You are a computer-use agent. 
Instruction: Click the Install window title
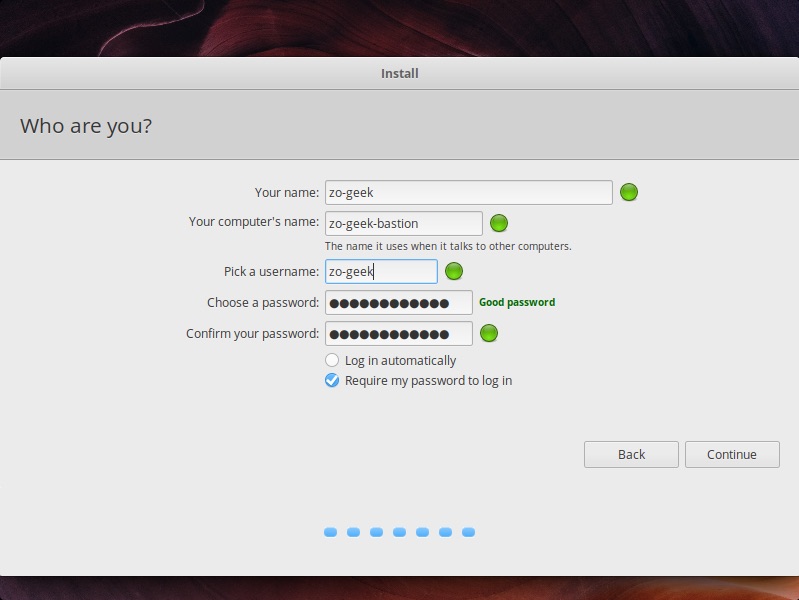(x=400, y=73)
